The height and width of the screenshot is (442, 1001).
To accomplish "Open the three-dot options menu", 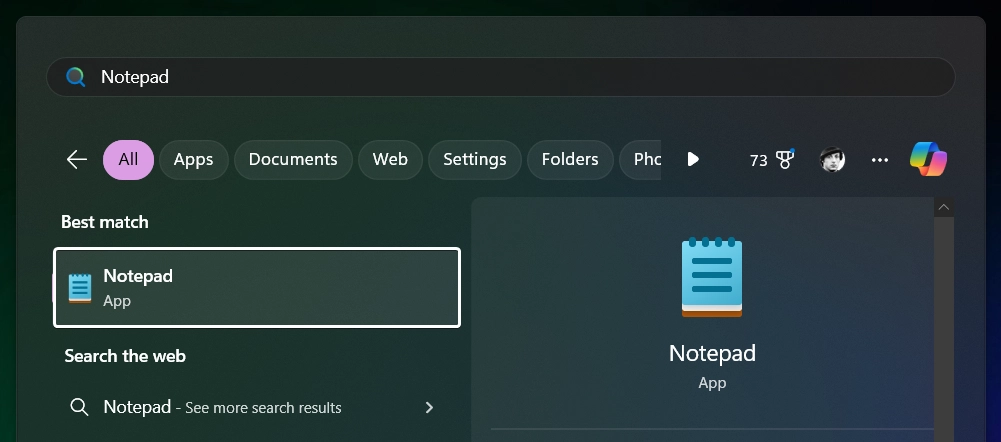I will [880, 160].
